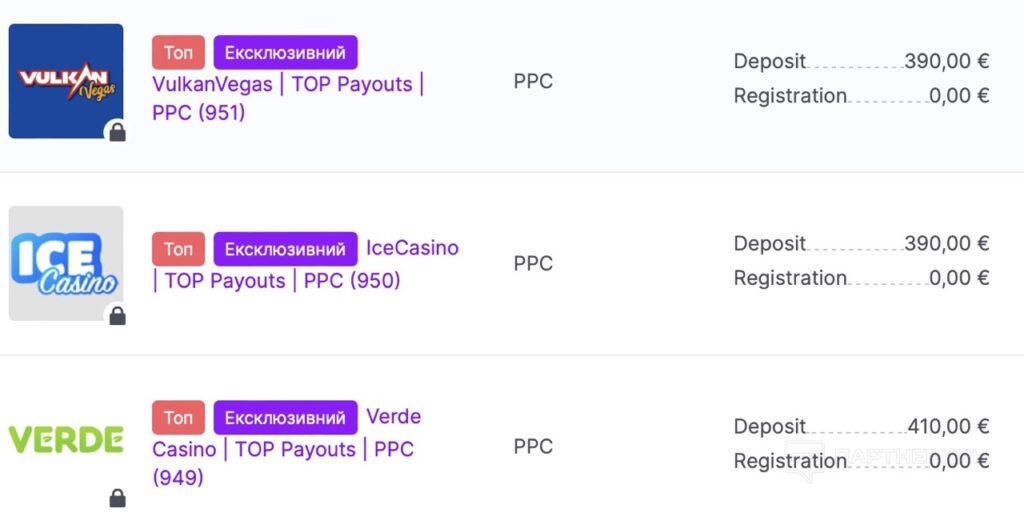
Task: Click the red Топ badge in Verde Casino row
Action: point(178,418)
